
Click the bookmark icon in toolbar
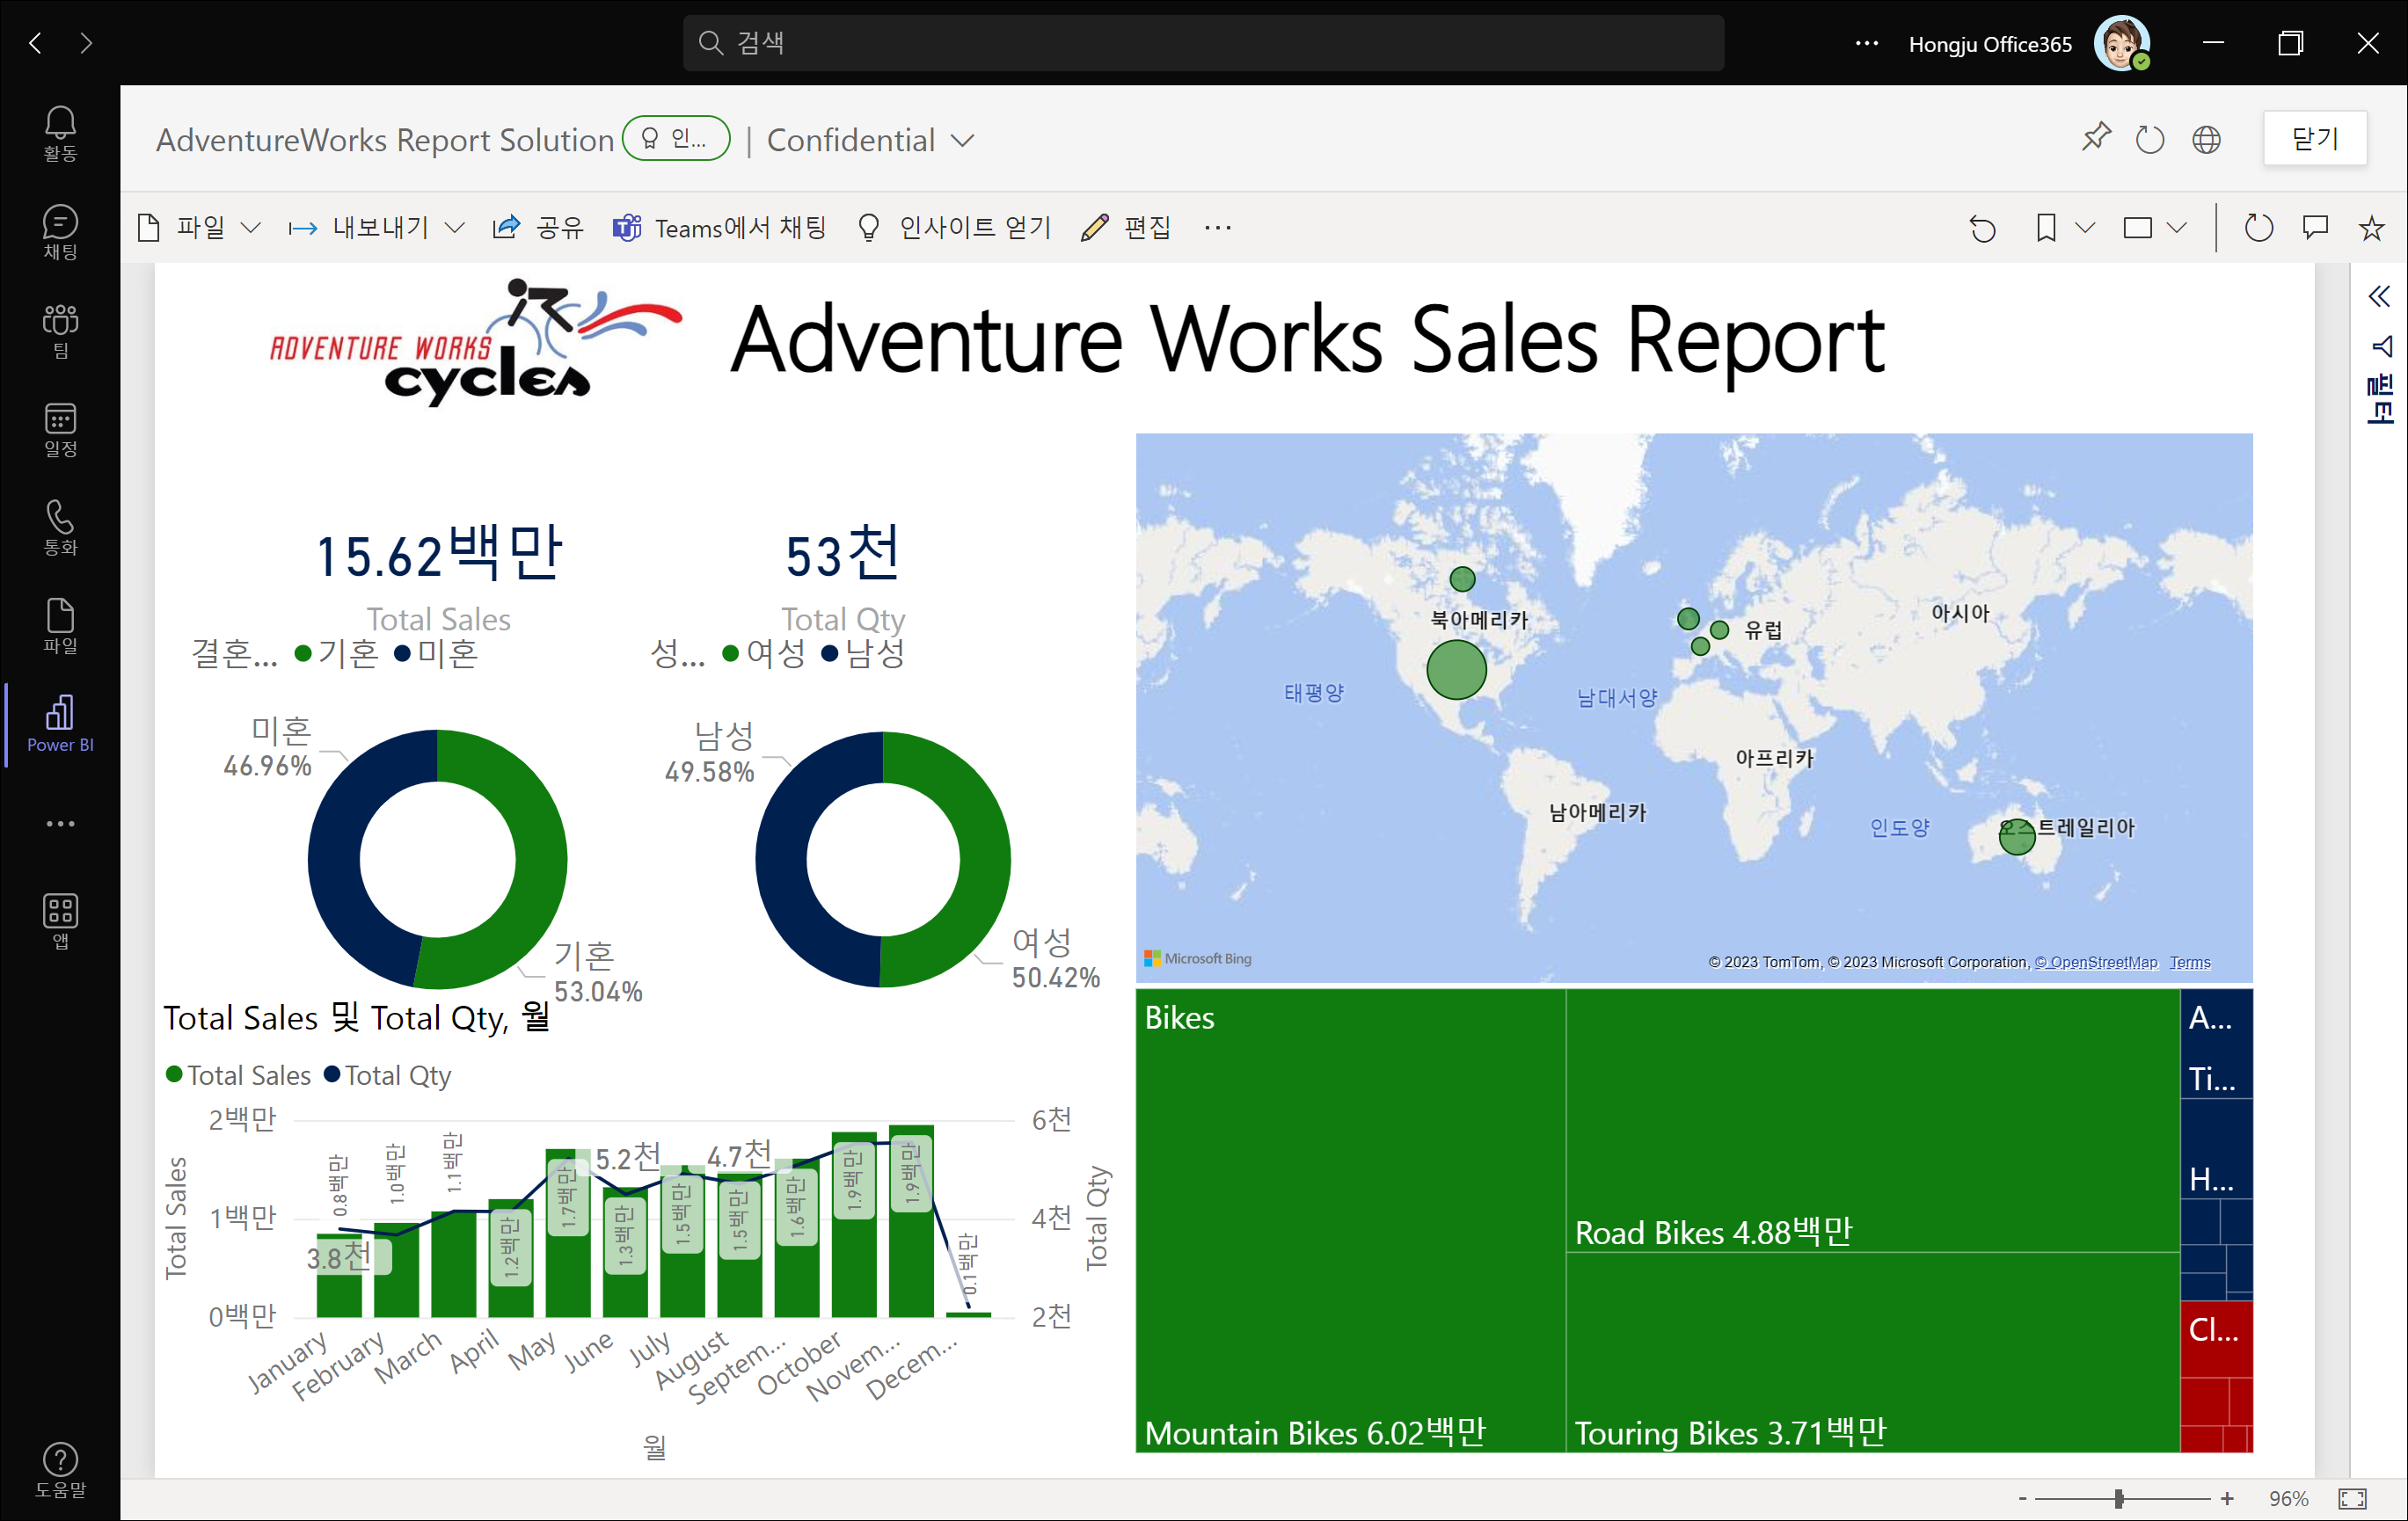pos(2046,228)
